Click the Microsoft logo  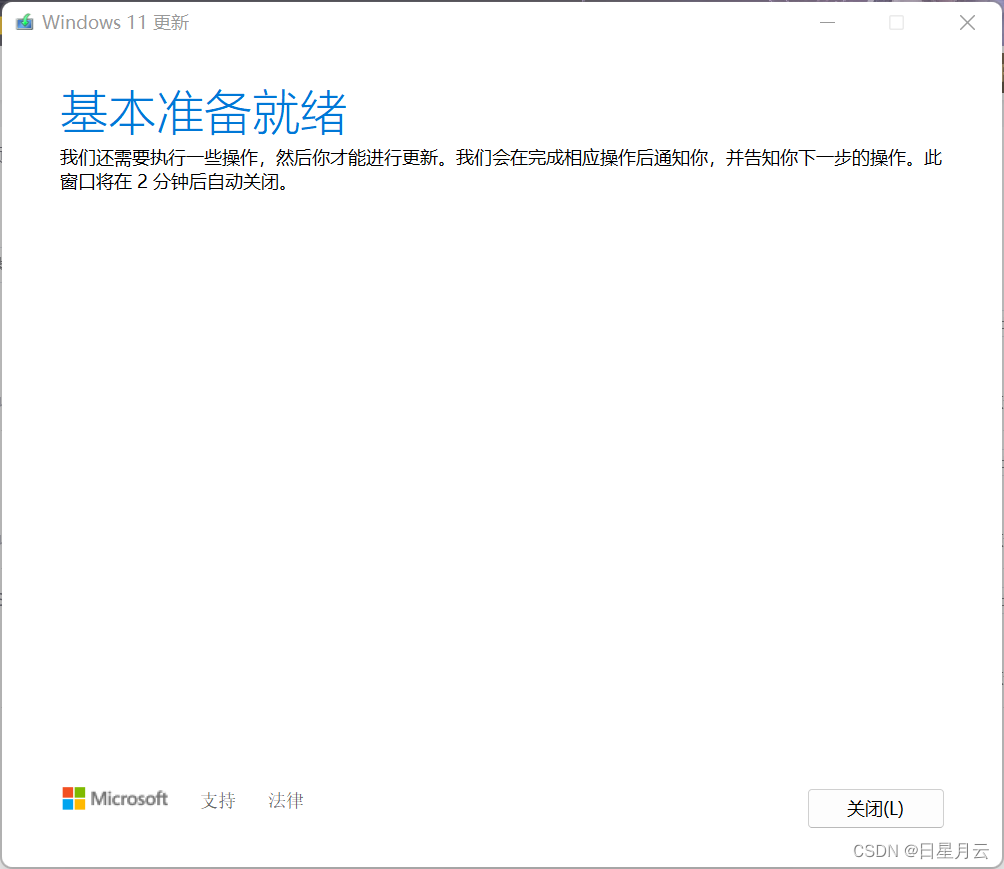click(115, 799)
